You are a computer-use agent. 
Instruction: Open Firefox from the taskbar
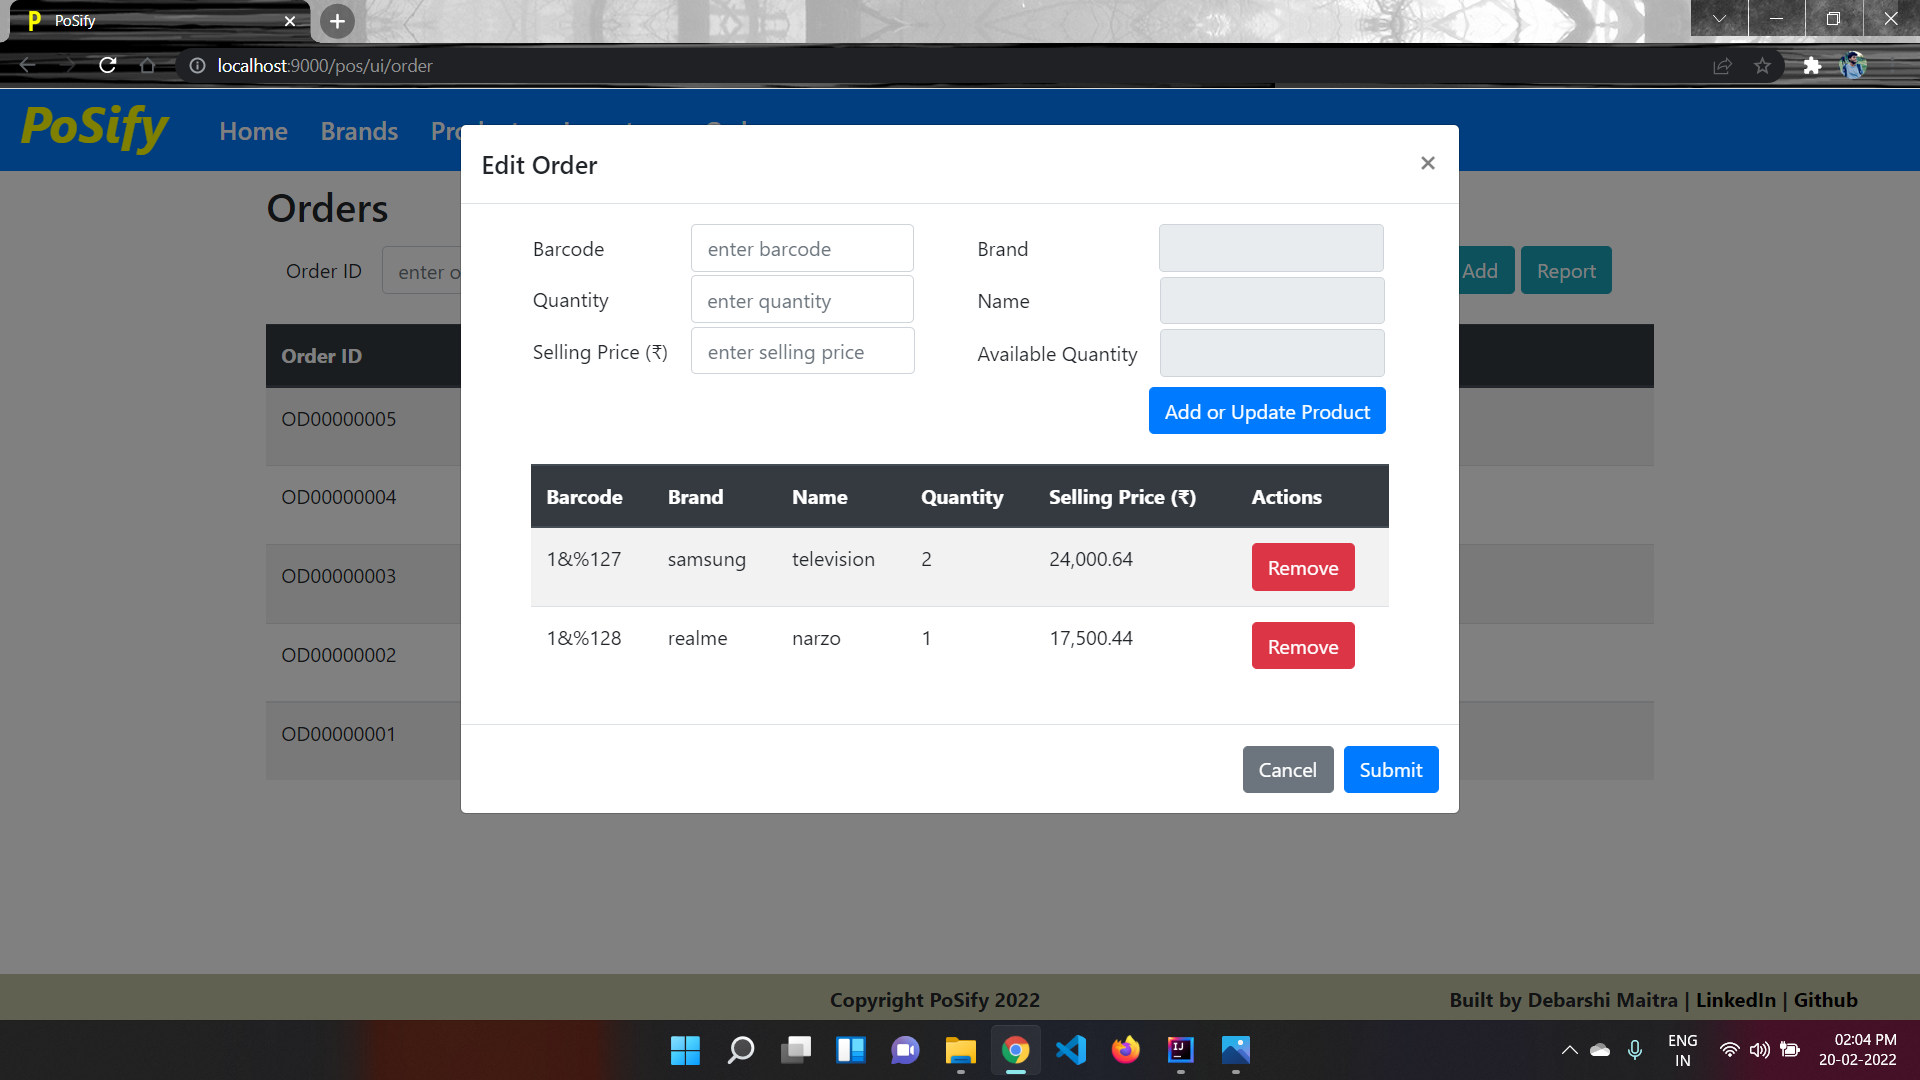(1125, 1050)
